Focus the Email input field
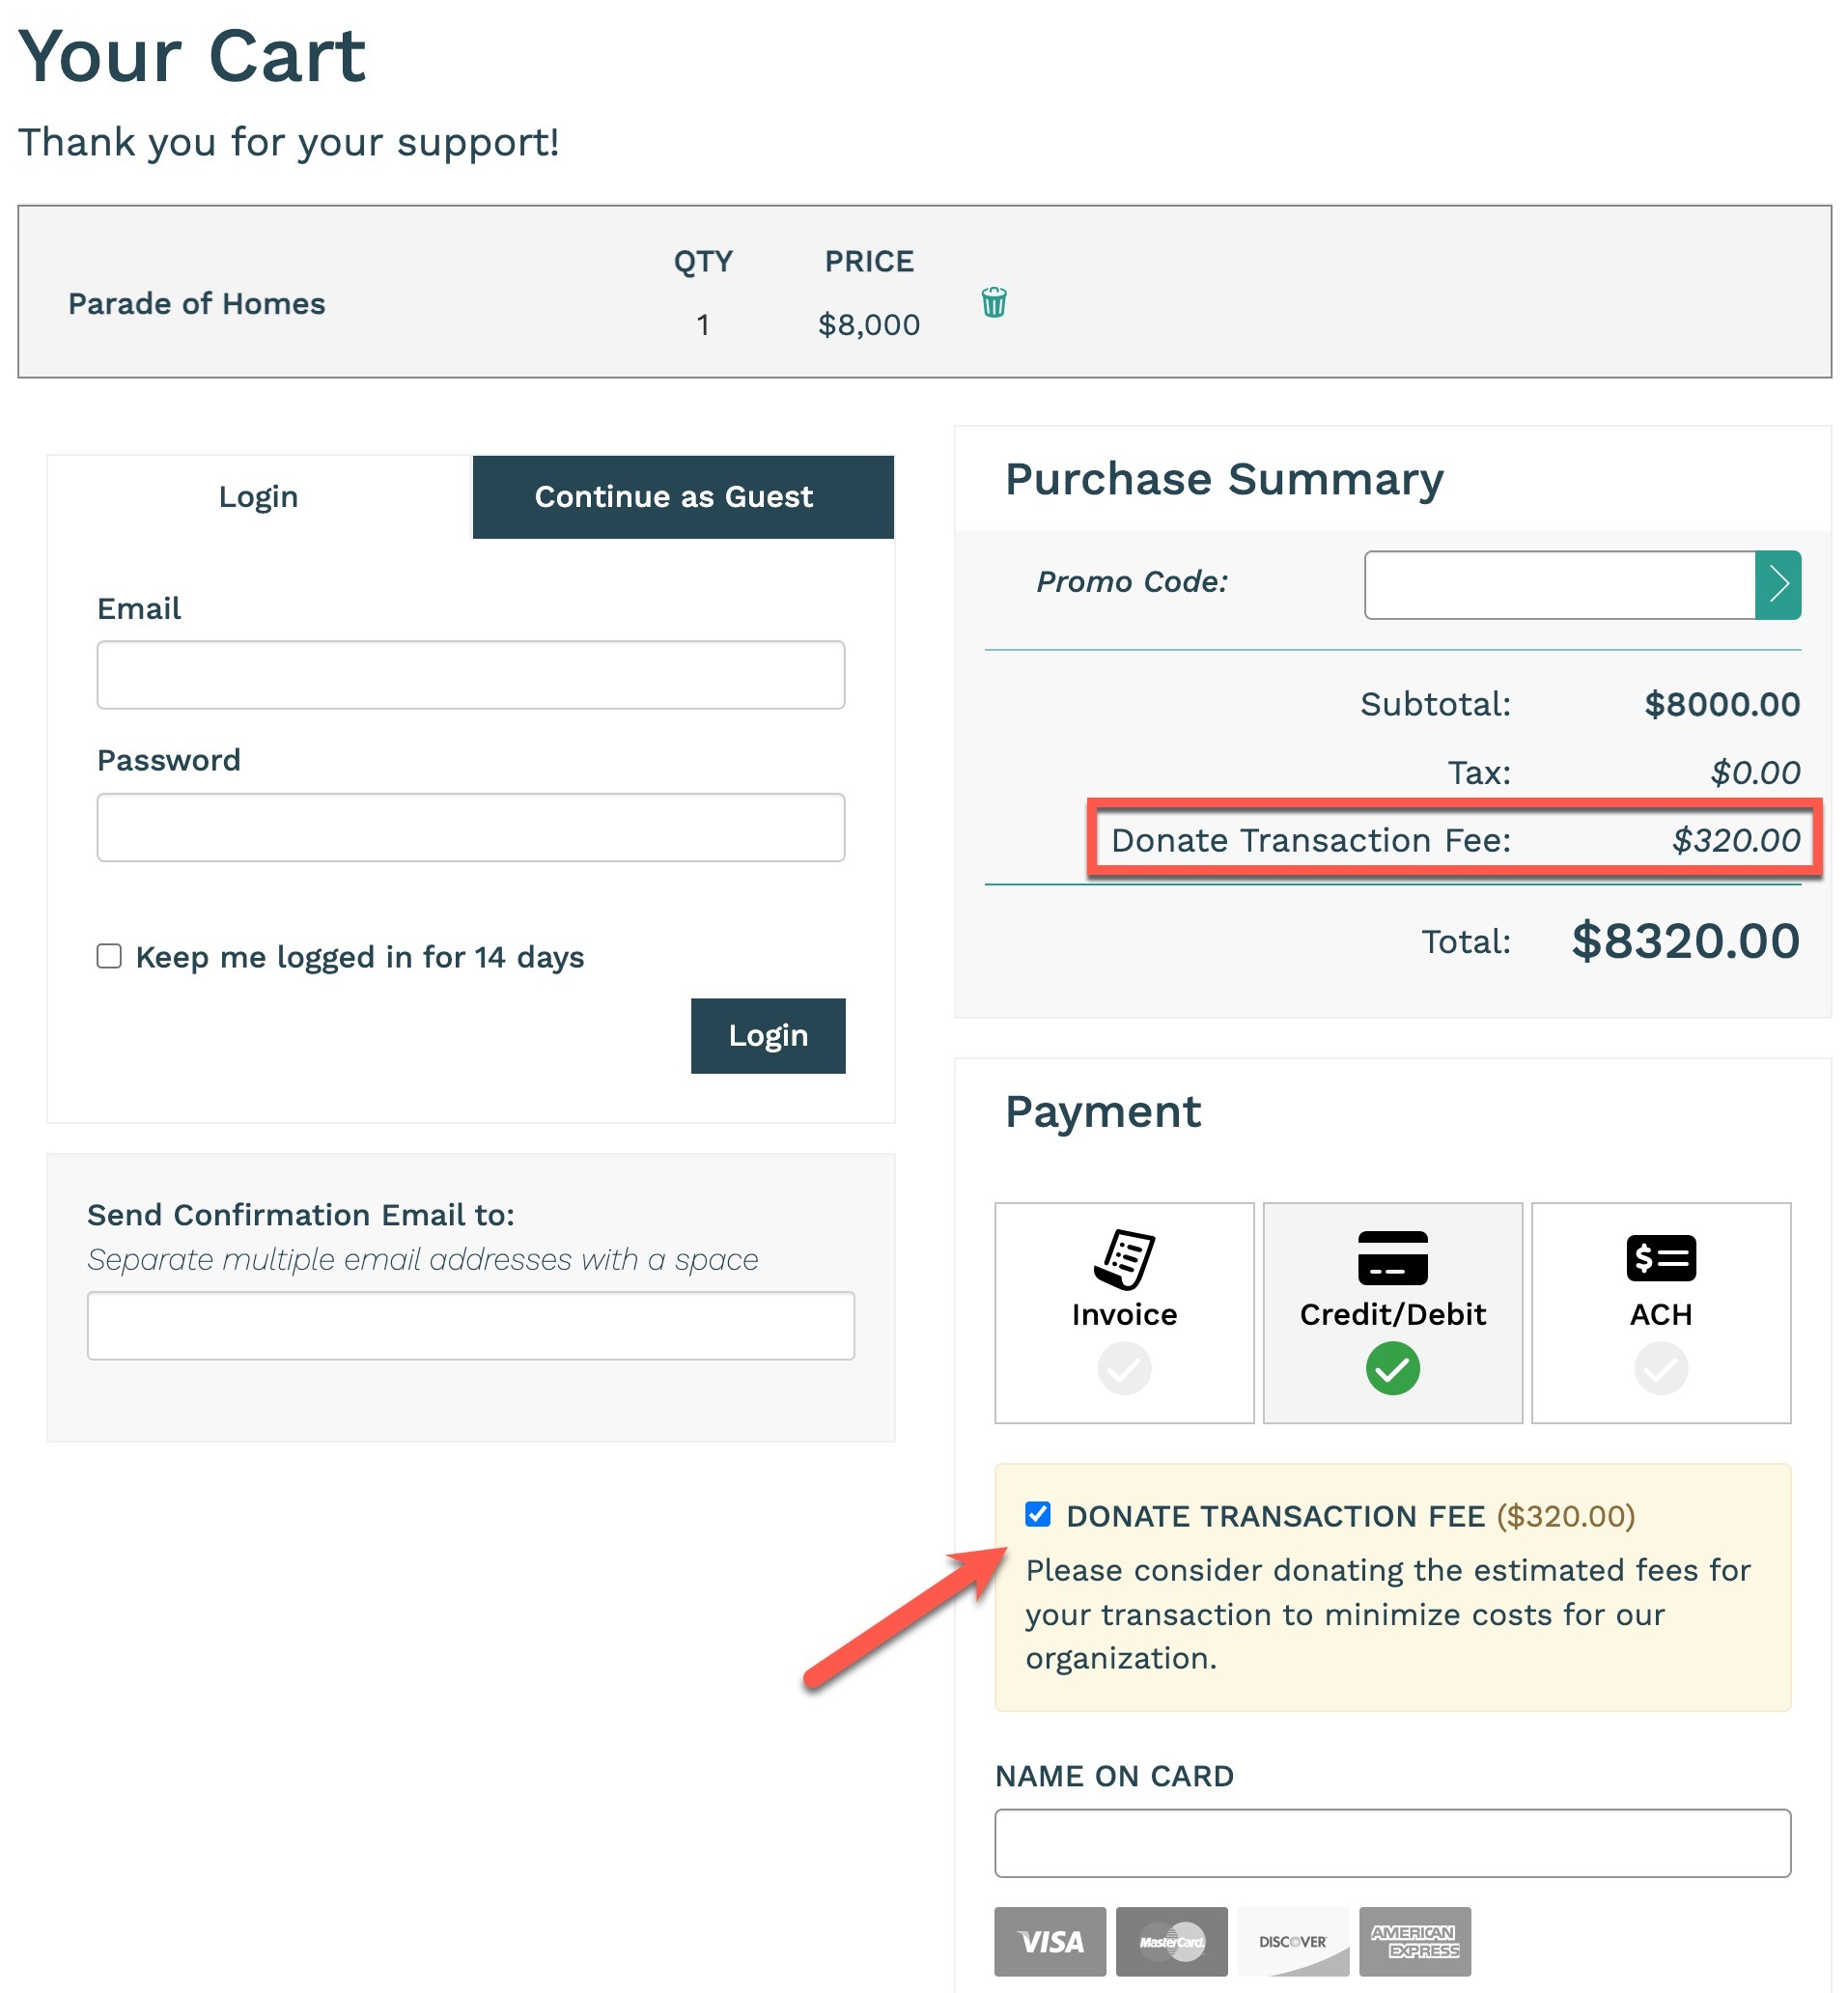The width and height of the screenshot is (1848, 1993). (471, 675)
